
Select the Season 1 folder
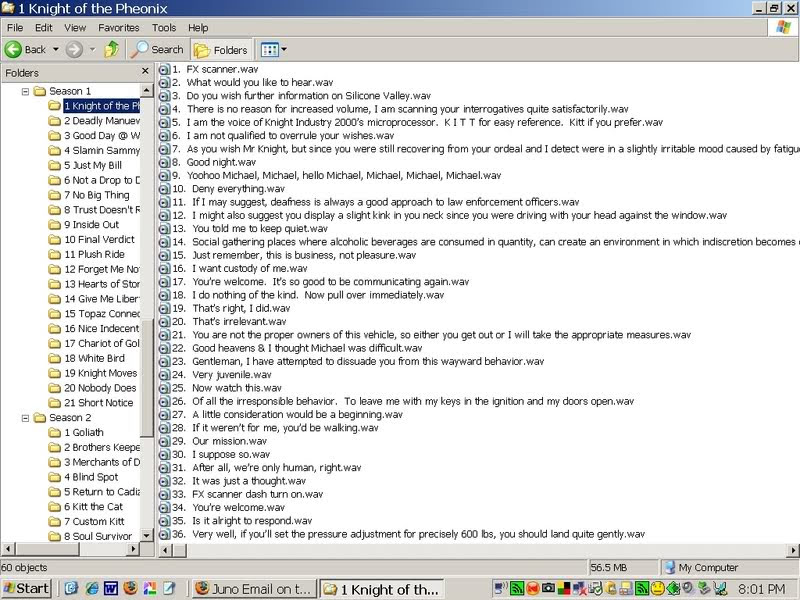[70, 91]
